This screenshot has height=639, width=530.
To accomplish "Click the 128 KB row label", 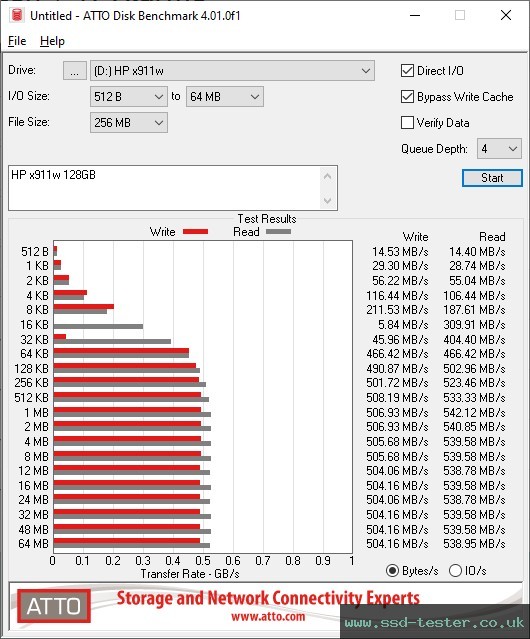I will point(31,368).
